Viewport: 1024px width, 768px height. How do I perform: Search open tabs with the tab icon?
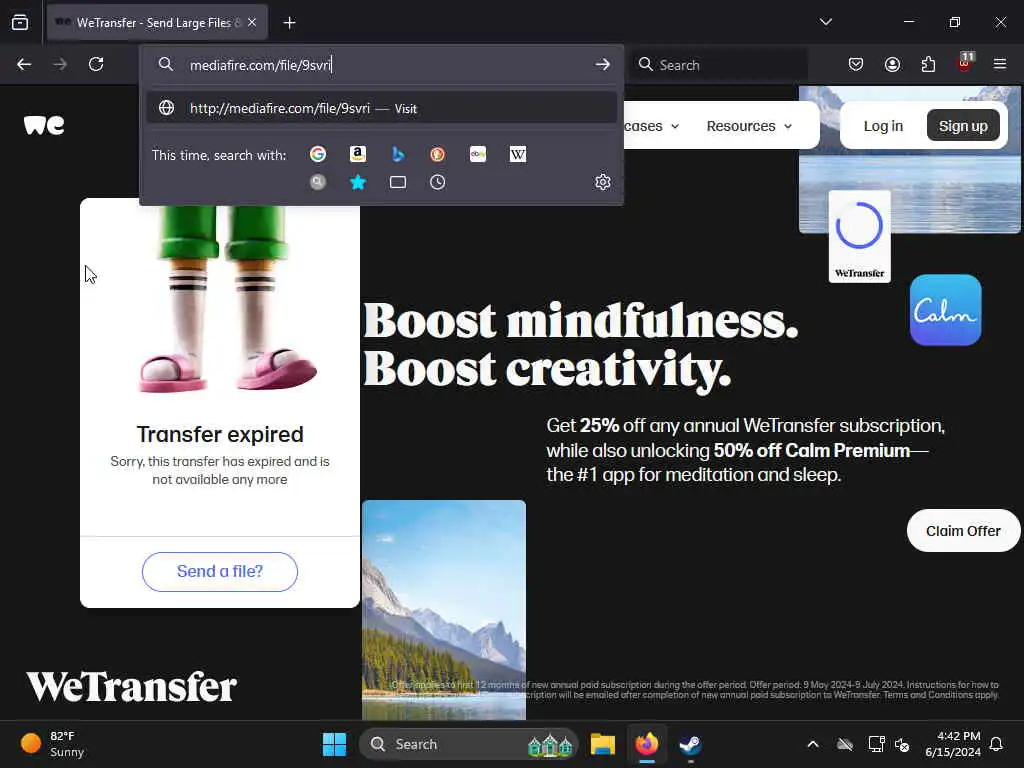point(398,182)
